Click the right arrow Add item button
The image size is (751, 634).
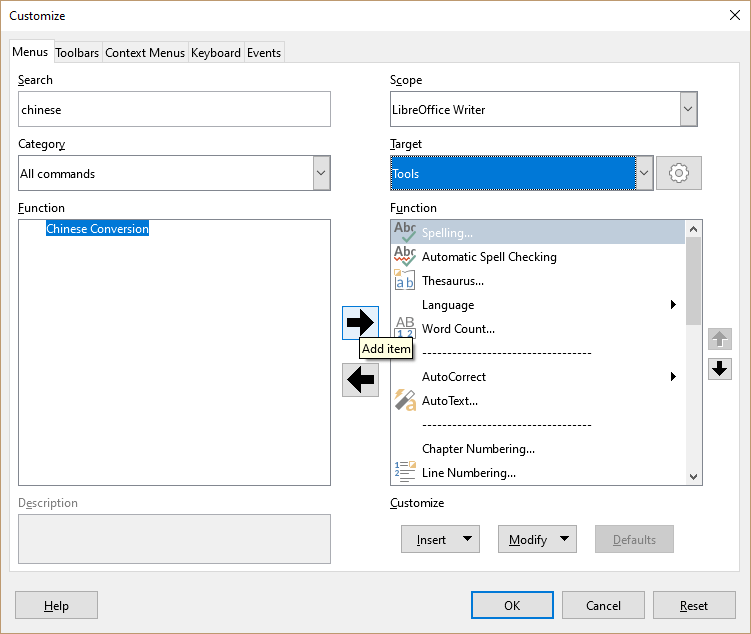pyautogui.click(x=360, y=323)
